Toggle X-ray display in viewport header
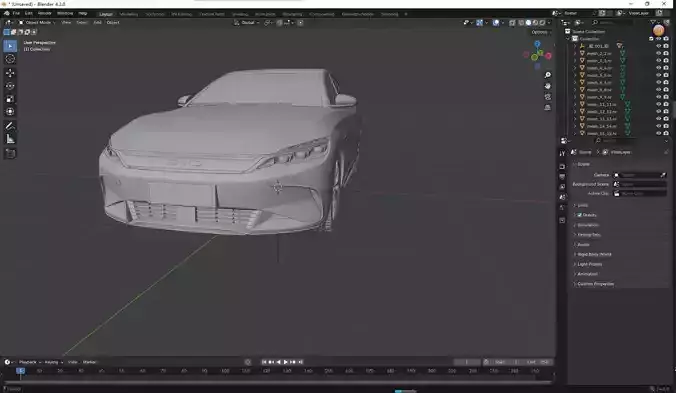 512,22
